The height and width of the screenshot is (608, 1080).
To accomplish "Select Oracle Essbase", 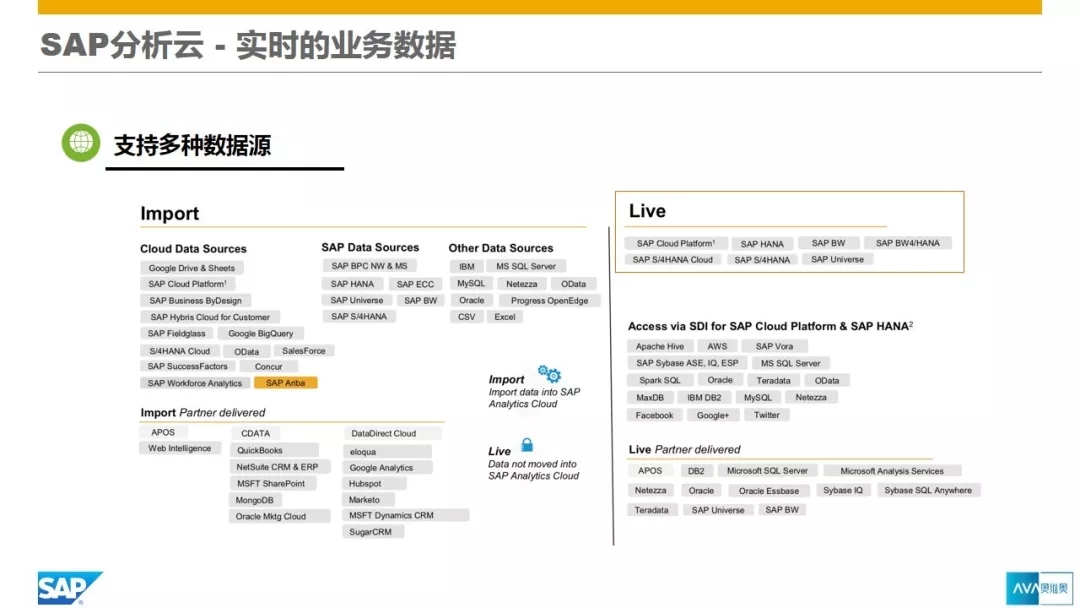I will [x=769, y=491].
